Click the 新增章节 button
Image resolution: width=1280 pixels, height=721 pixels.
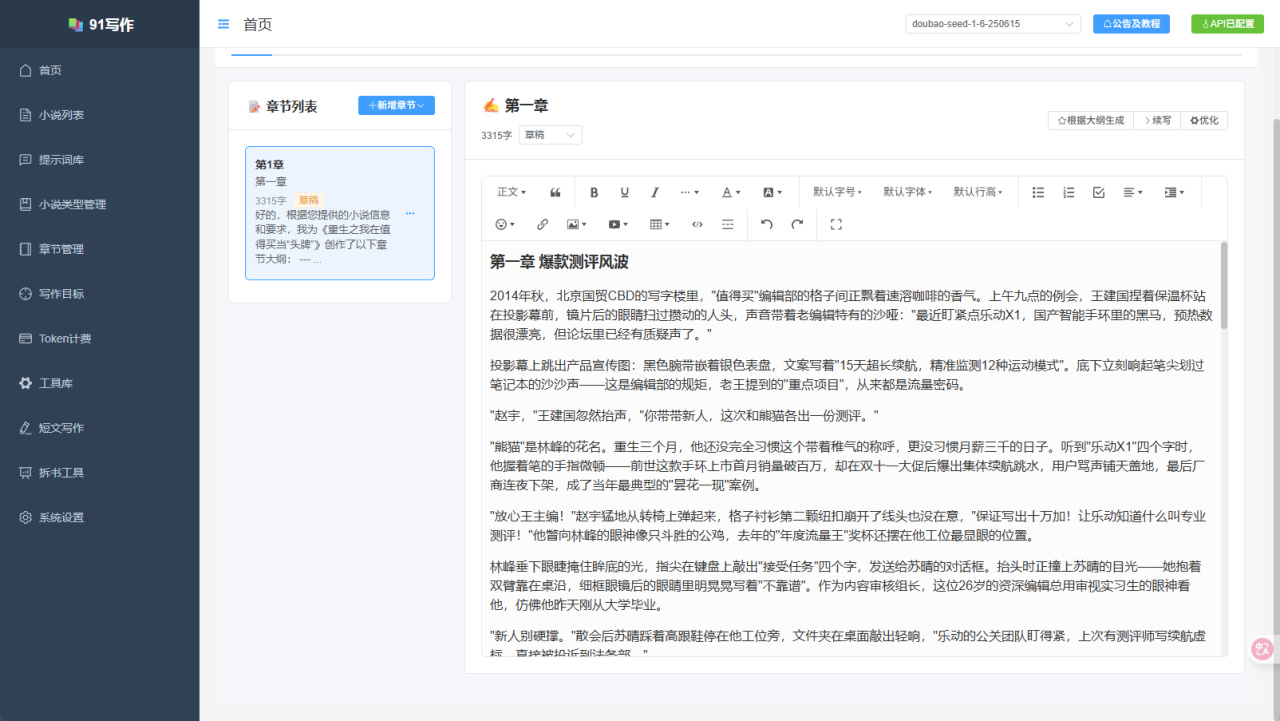click(x=396, y=105)
